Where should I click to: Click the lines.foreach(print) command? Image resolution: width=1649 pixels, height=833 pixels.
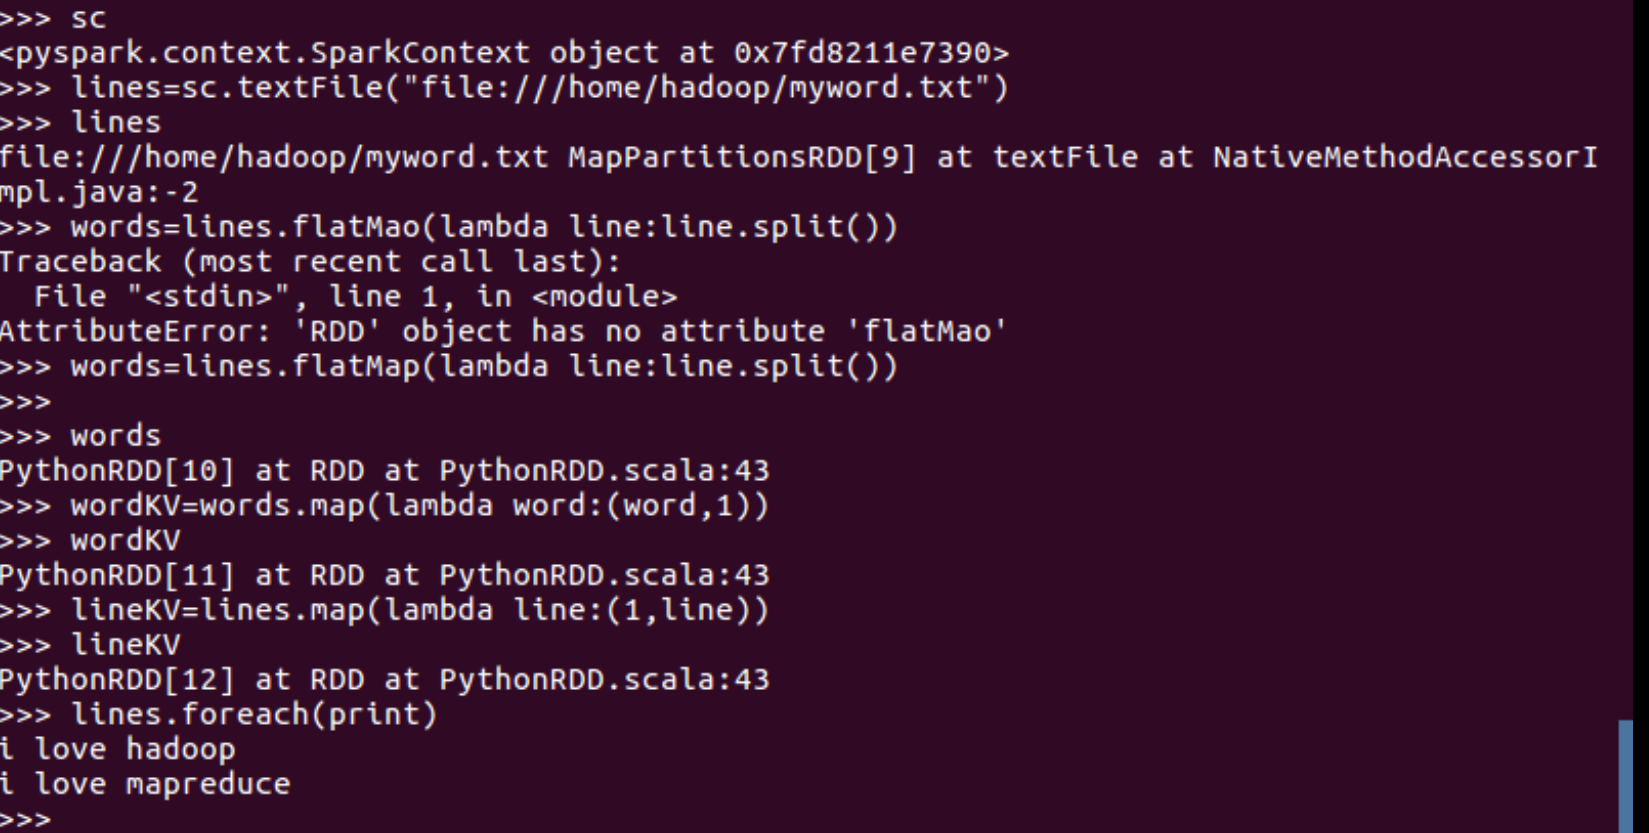point(254,714)
